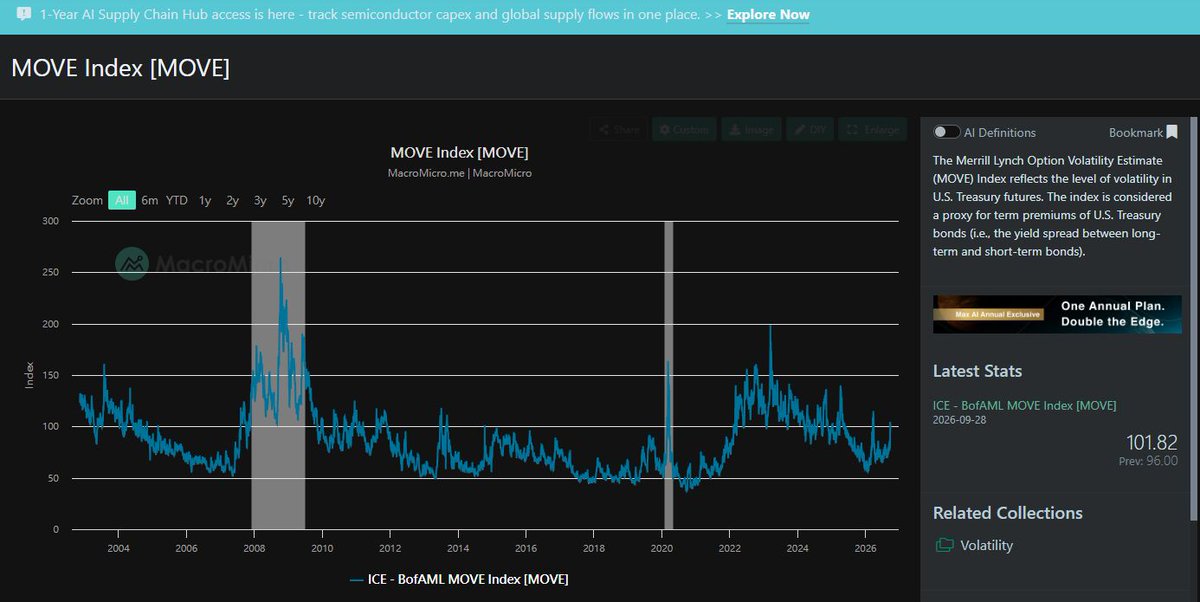
Task: Click the MOVE Index [MOVE] page title
Action: [120, 68]
